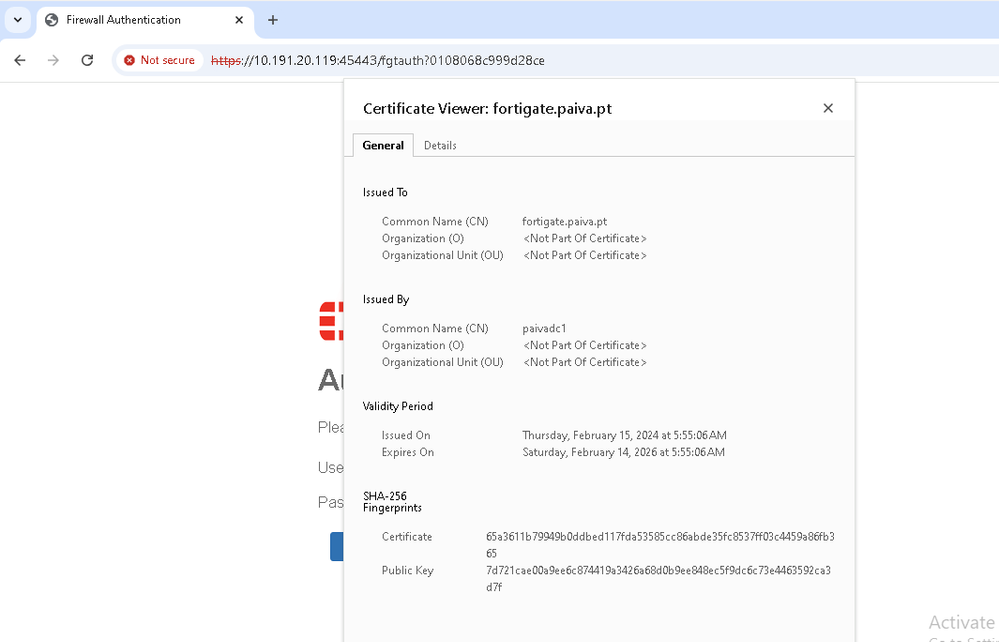The height and width of the screenshot is (642, 999).
Task: Click Issued By Organizational Unit (OU) value
Action: pos(585,362)
